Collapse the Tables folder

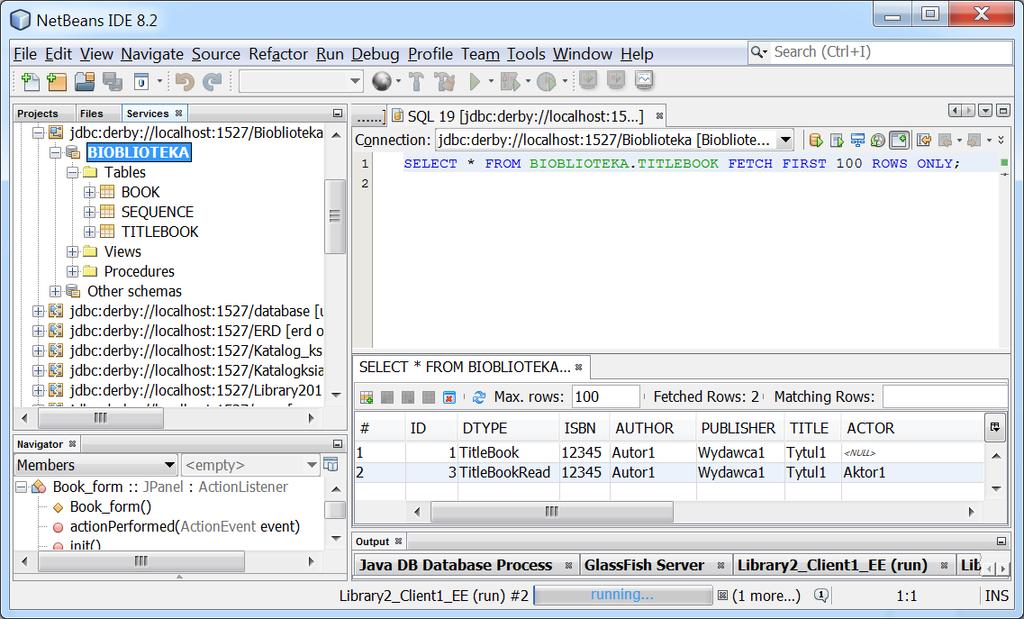(x=72, y=172)
